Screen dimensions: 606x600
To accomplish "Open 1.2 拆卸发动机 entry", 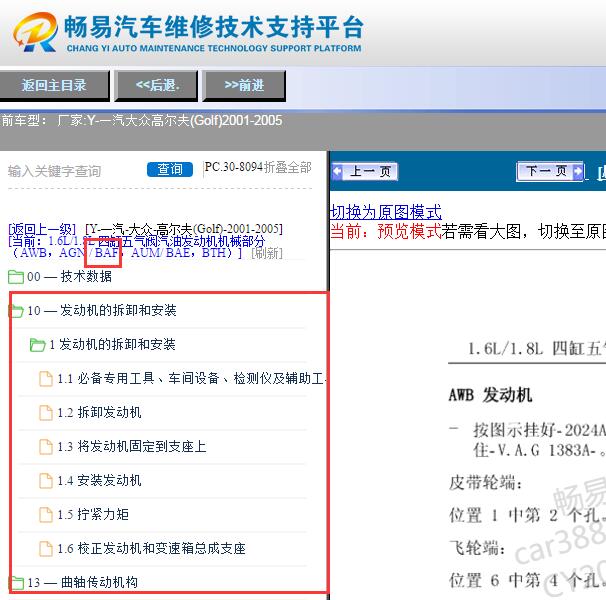I will point(99,412).
